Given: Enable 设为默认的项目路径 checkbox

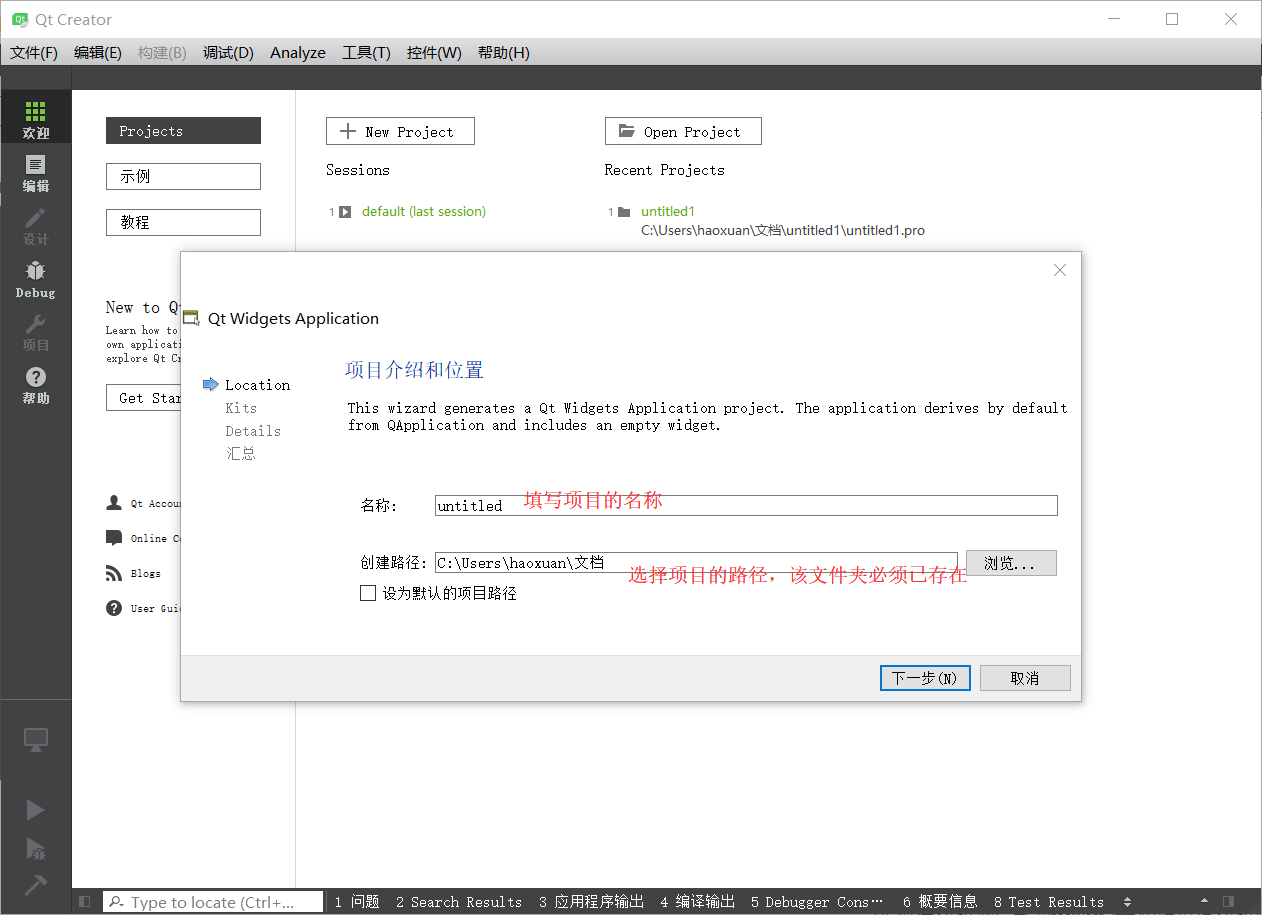Looking at the screenshot, I should pos(367,593).
